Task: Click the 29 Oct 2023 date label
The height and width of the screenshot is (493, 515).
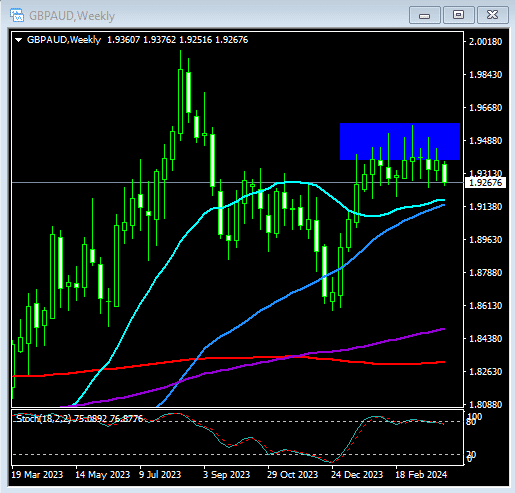Action: (x=292, y=474)
